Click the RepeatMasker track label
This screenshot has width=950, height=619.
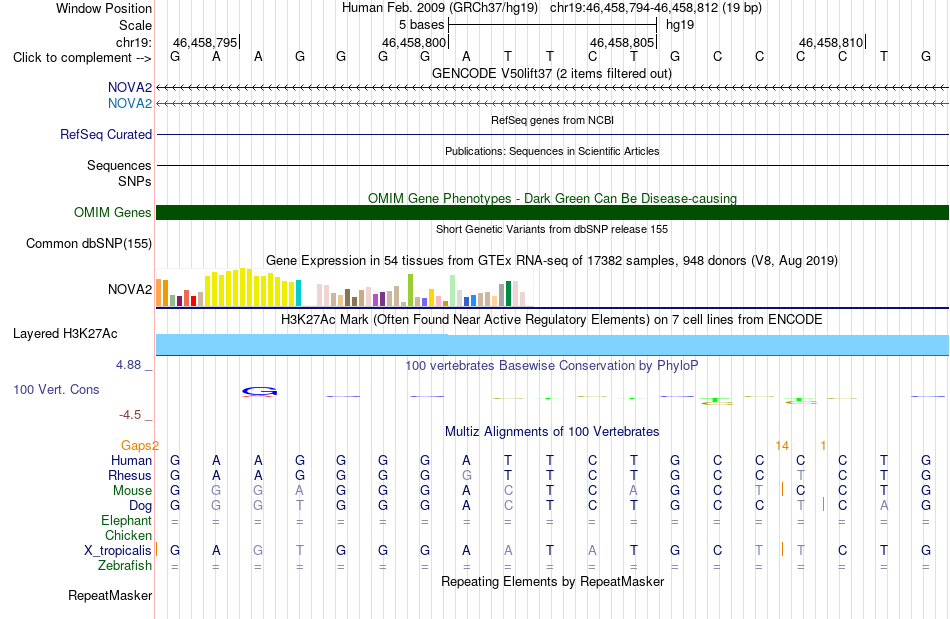pyautogui.click(x=110, y=595)
